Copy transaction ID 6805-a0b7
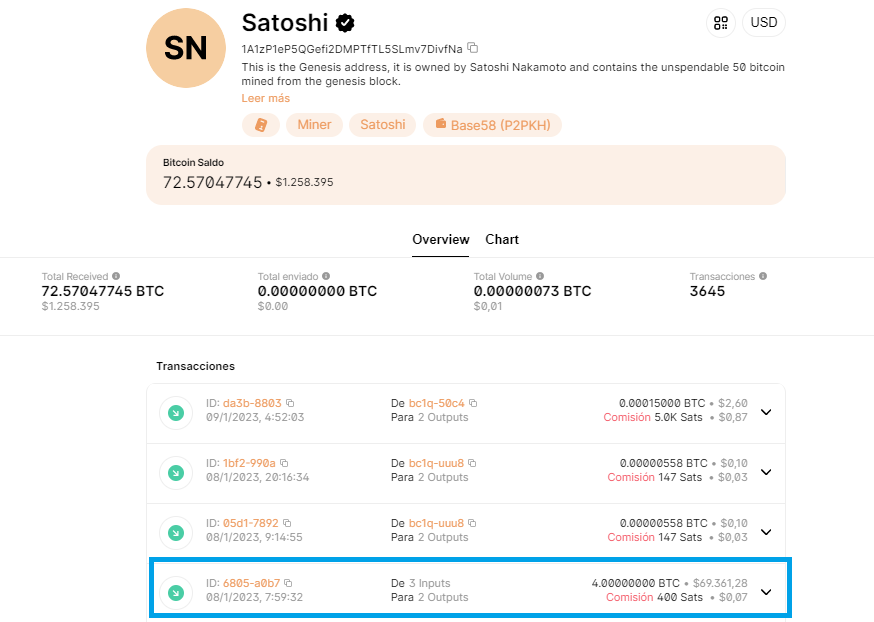This screenshot has width=874, height=622. (288, 583)
